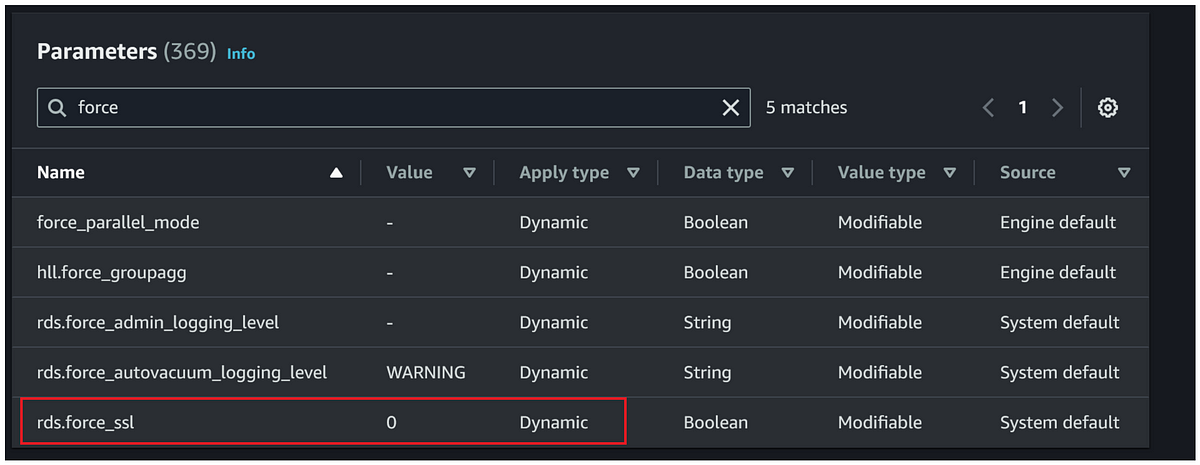Clear the search box with X icon
This screenshot has width=1200, height=465.
[x=731, y=107]
